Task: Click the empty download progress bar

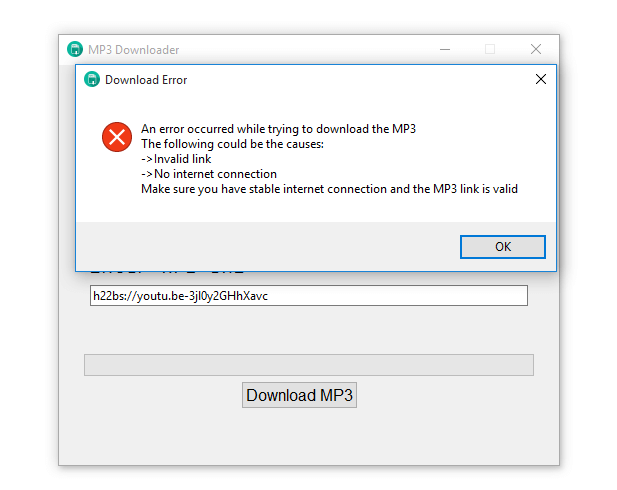Action: click(x=308, y=365)
